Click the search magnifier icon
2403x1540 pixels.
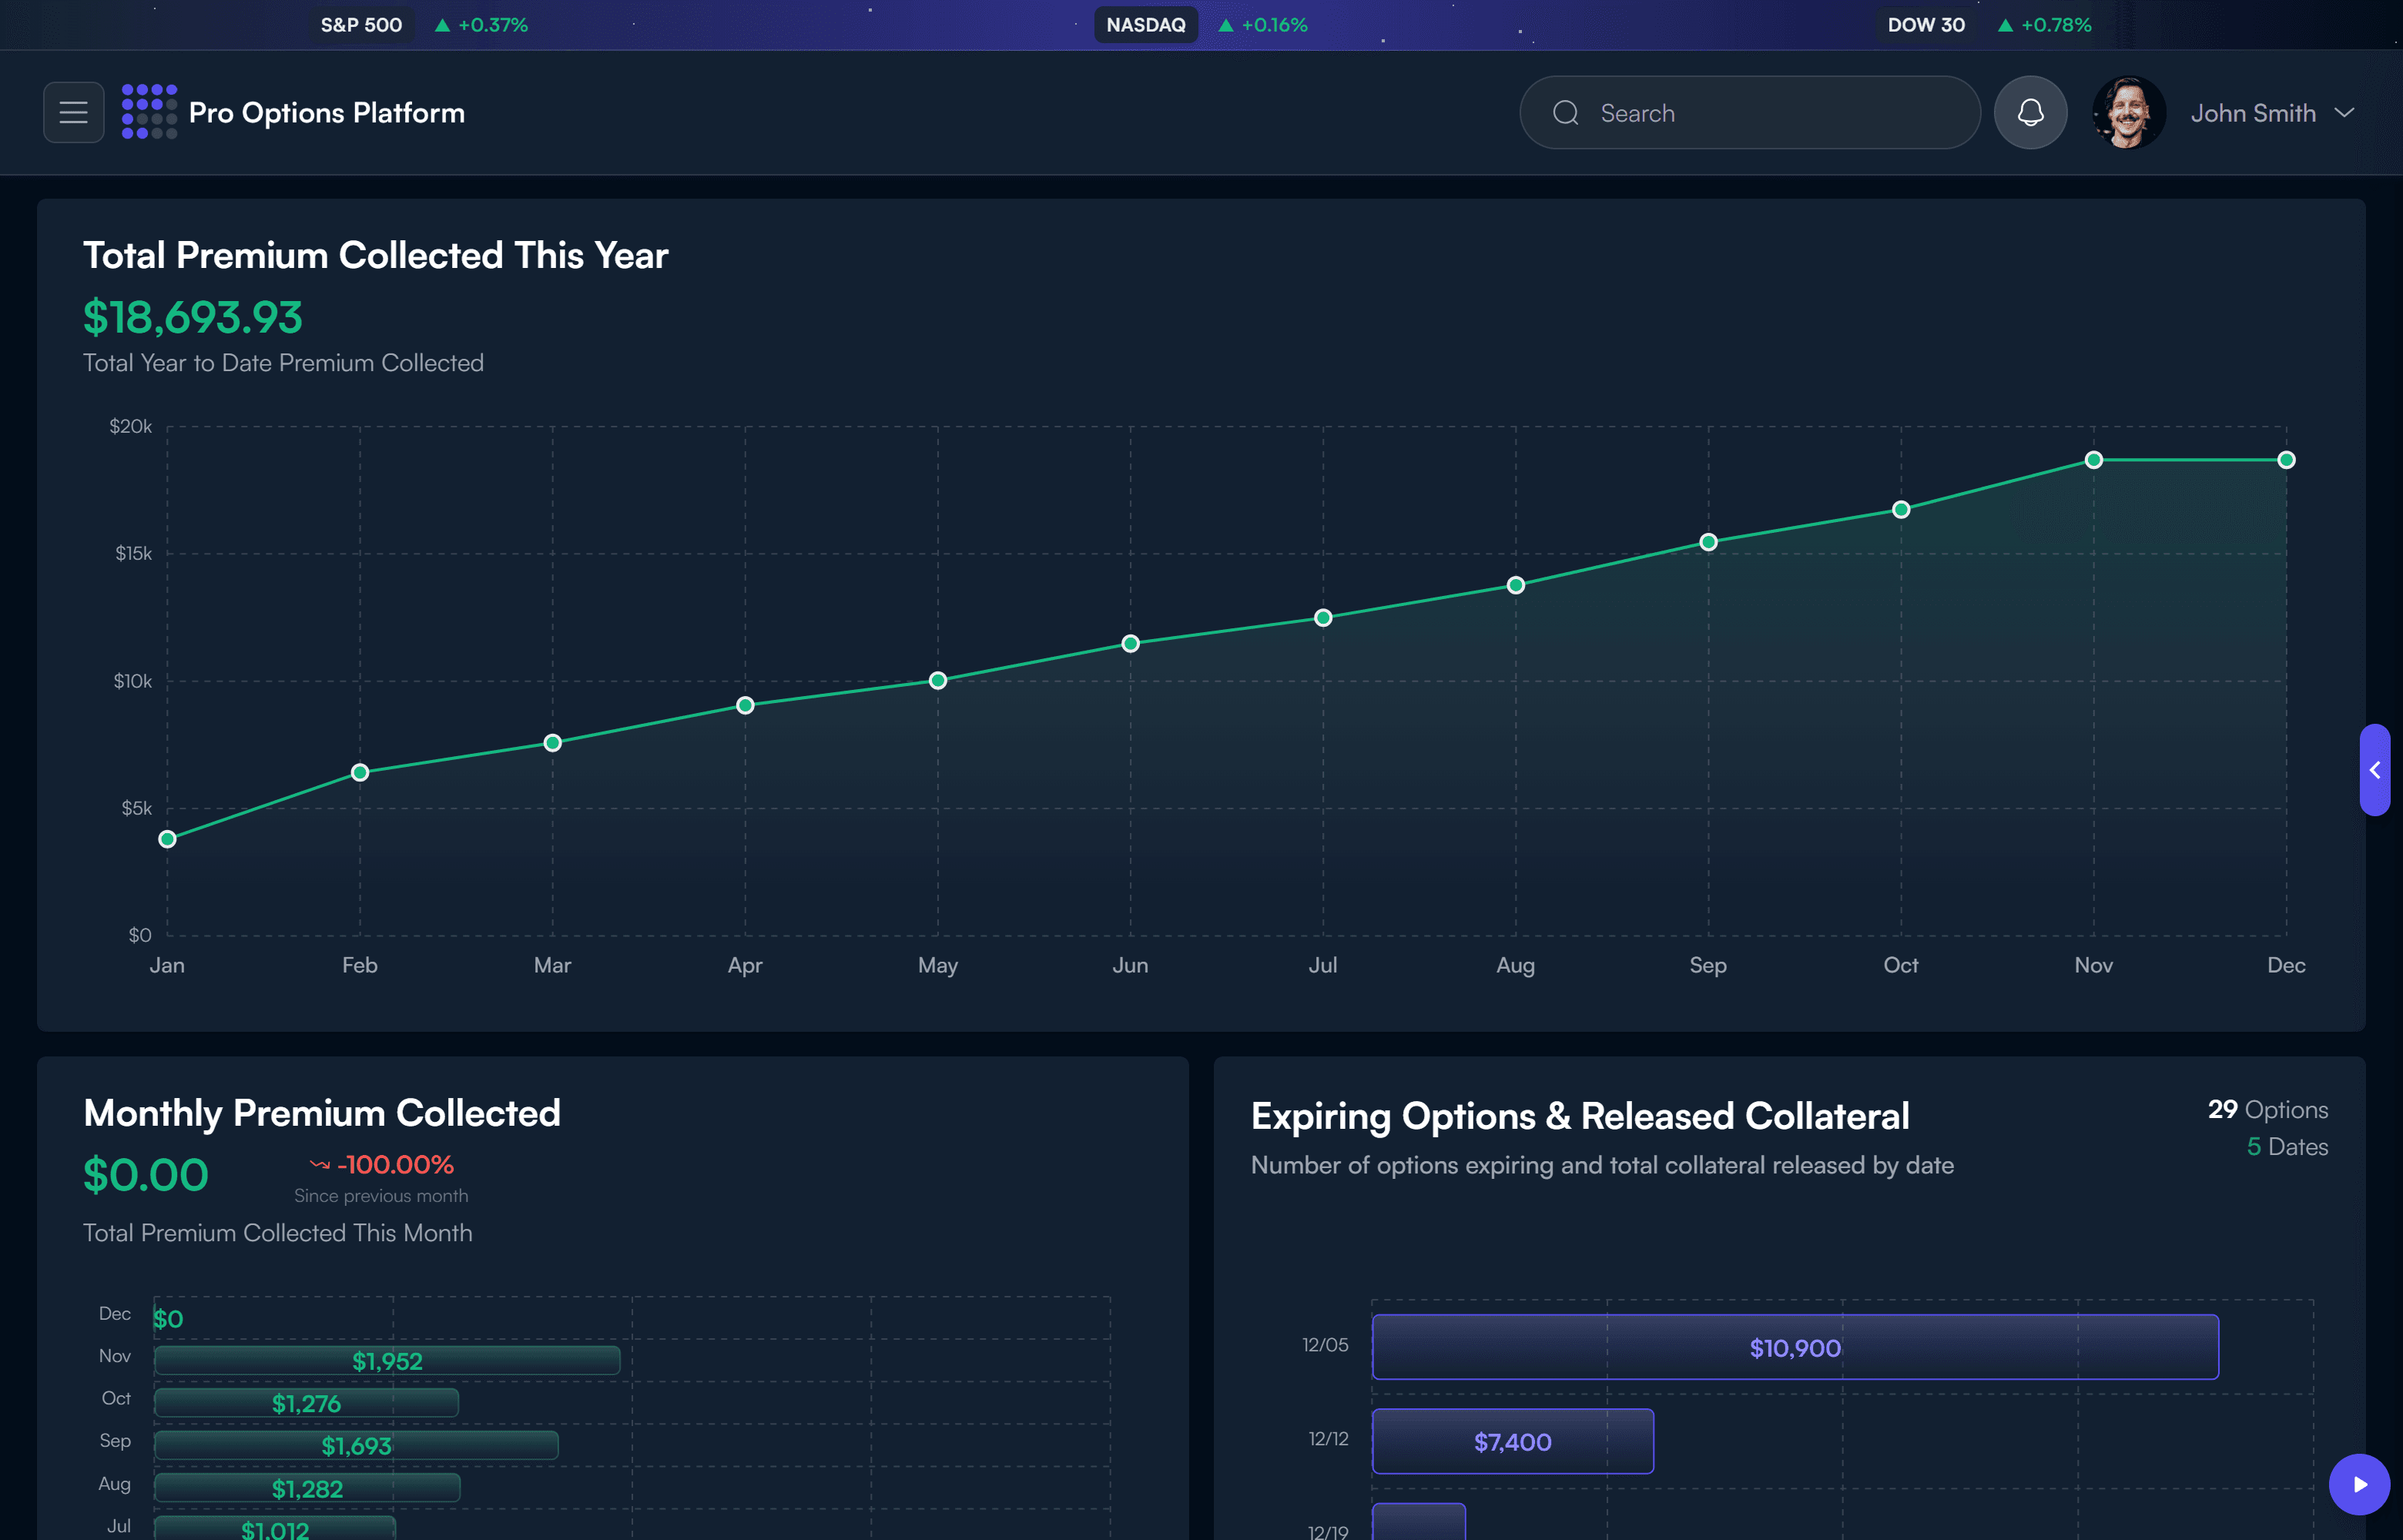[1565, 113]
